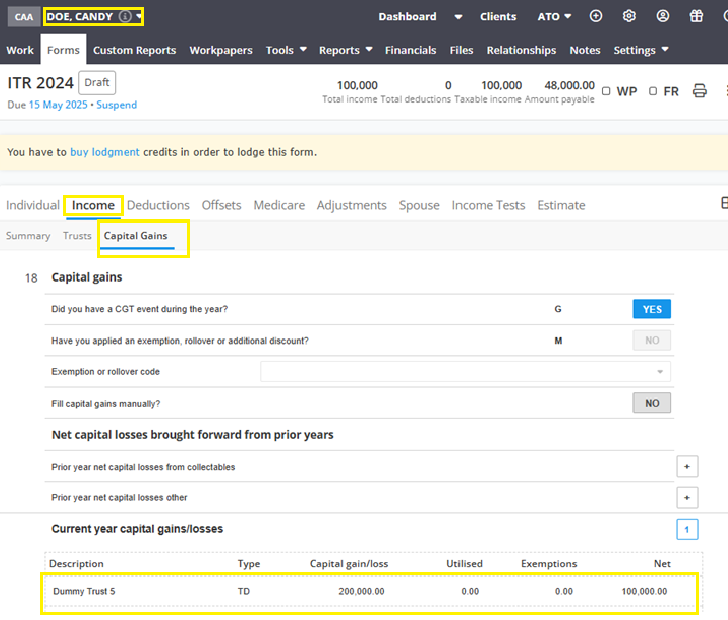Follow the buy lodgment link
The image size is (728, 620).
[x=105, y=152]
